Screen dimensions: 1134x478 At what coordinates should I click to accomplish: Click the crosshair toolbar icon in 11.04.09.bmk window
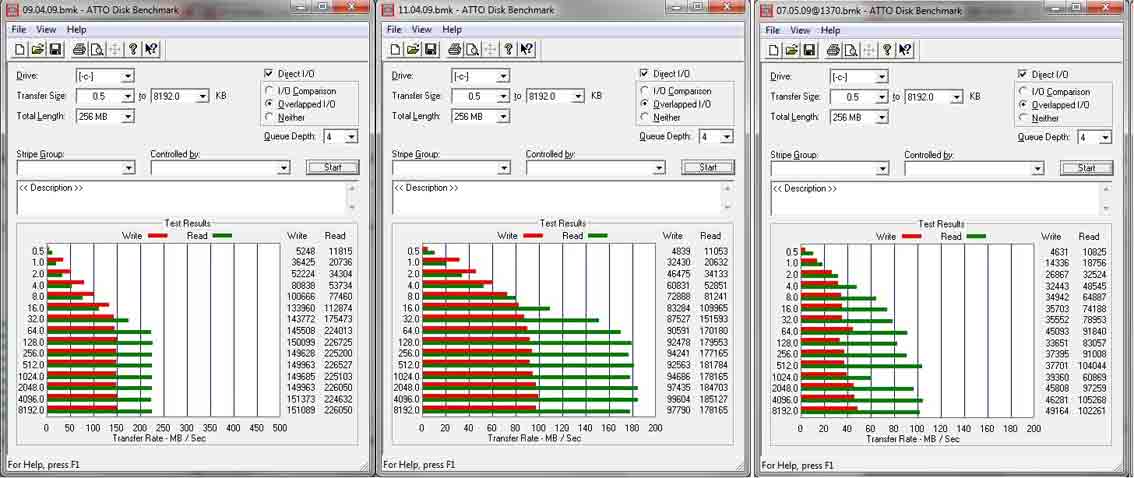point(490,49)
